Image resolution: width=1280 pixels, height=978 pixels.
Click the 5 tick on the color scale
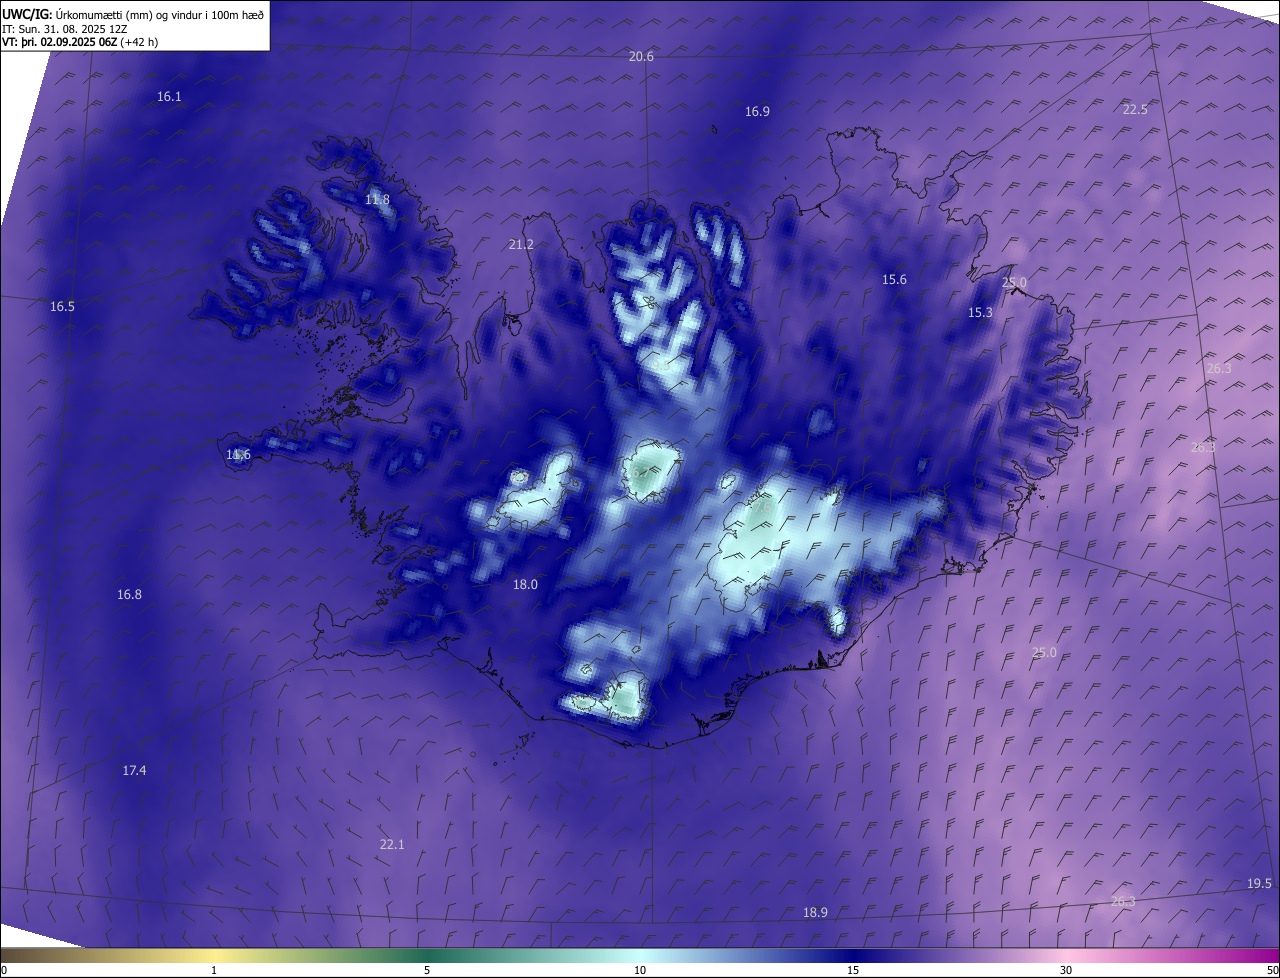click(x=427, y=970)
